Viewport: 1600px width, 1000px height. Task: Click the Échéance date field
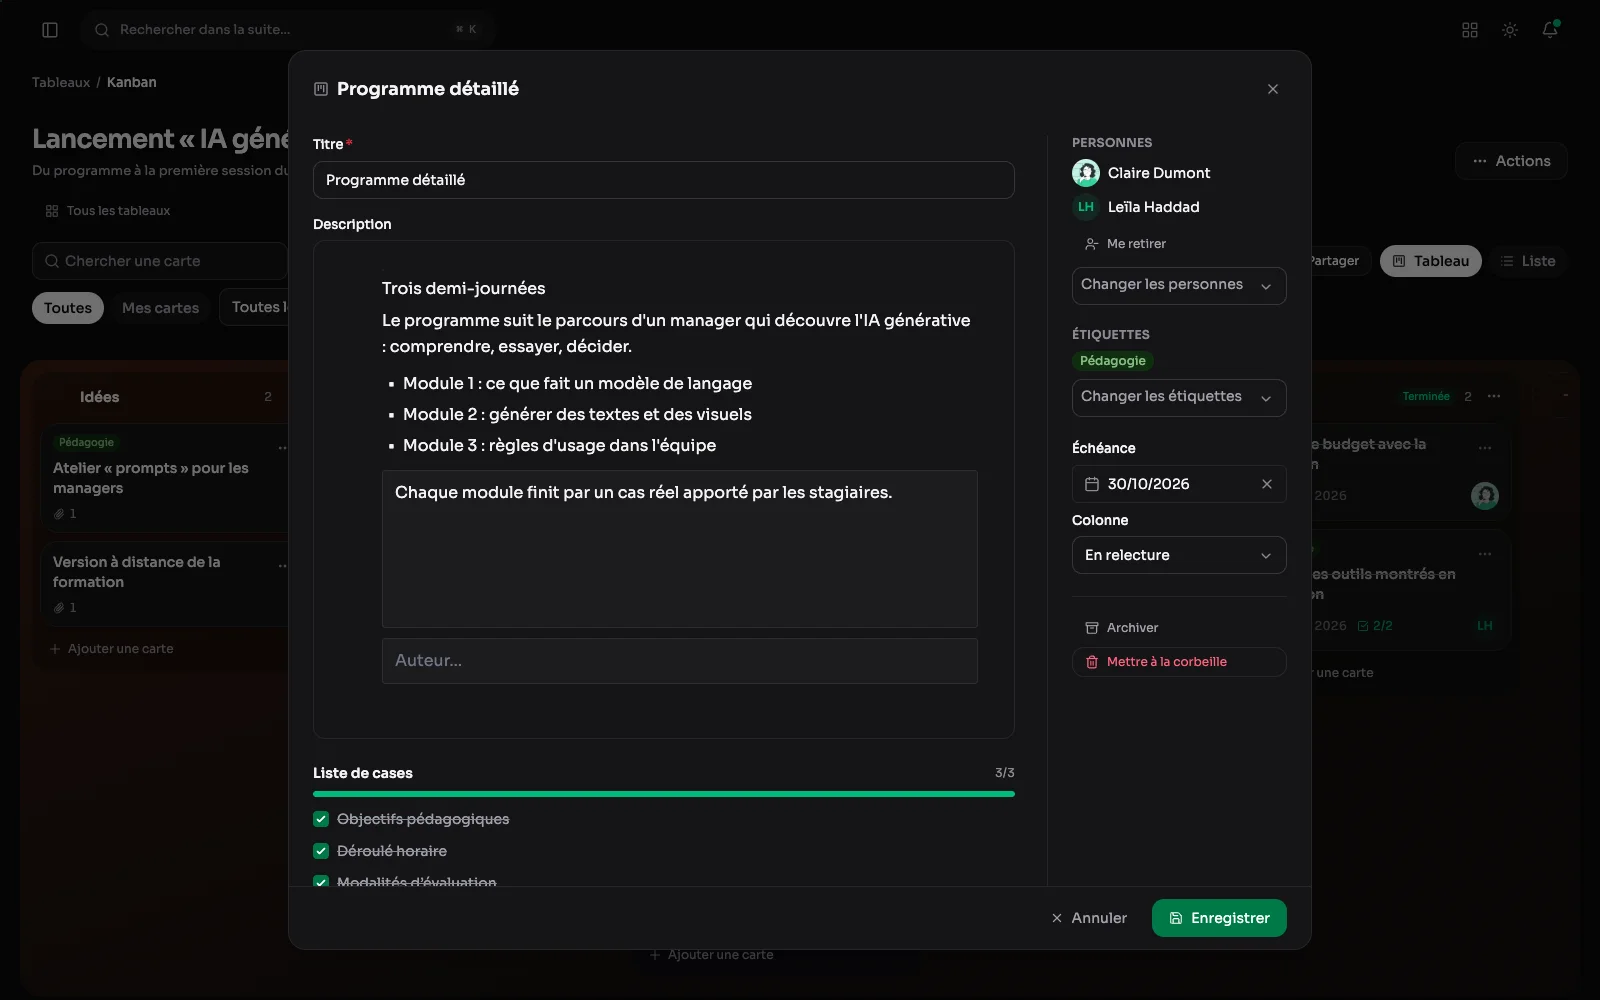[1179, 484]
